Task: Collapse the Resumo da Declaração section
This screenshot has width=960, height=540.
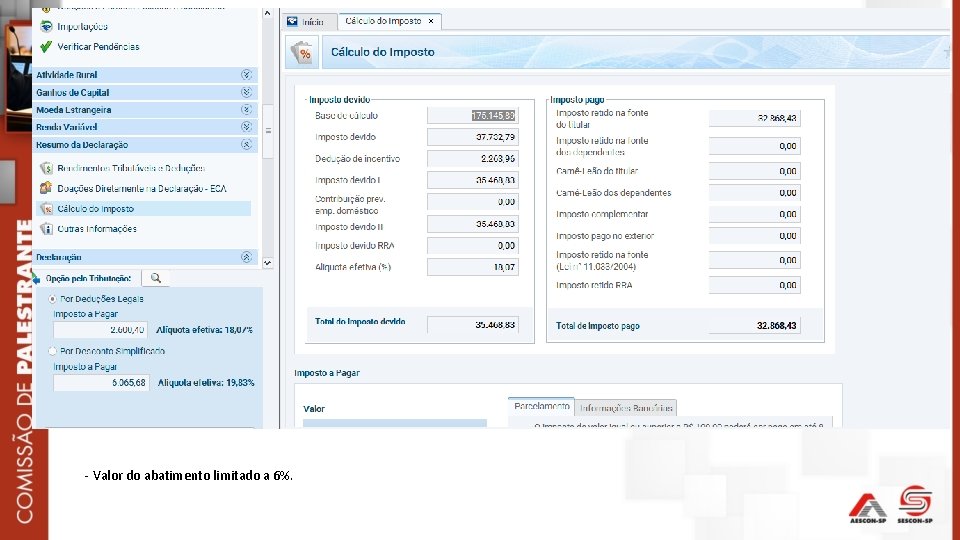Action: point(246,144)
